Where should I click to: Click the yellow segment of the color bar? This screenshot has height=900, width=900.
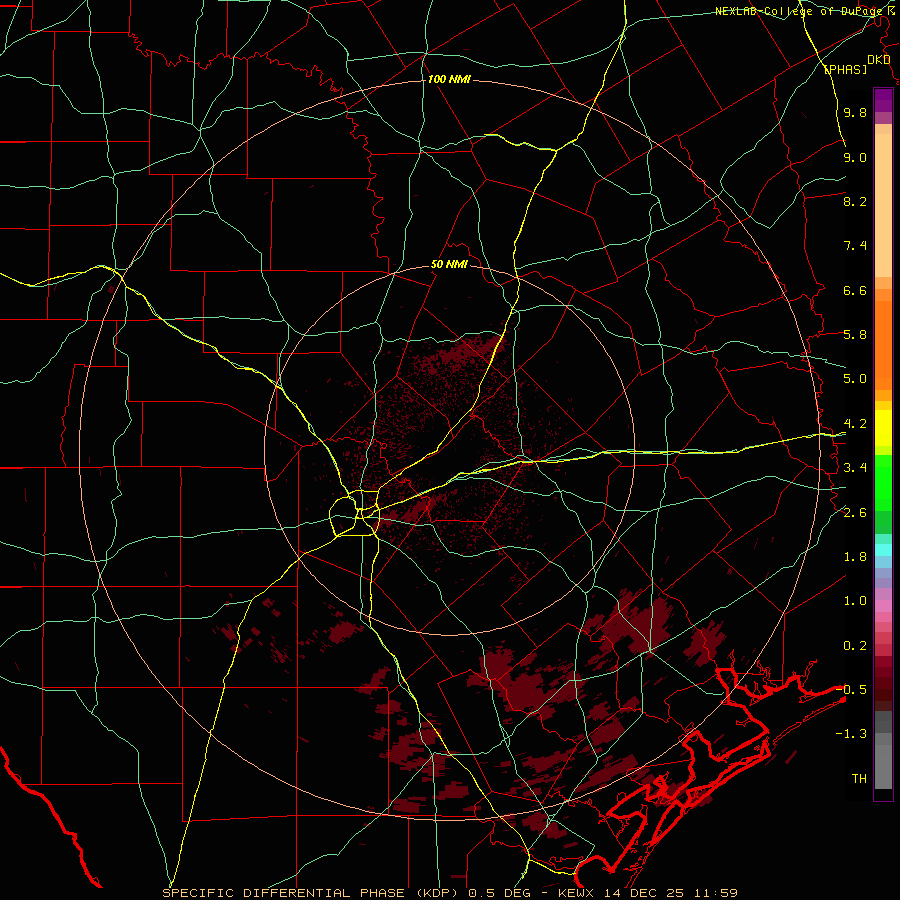coord(883,428)
